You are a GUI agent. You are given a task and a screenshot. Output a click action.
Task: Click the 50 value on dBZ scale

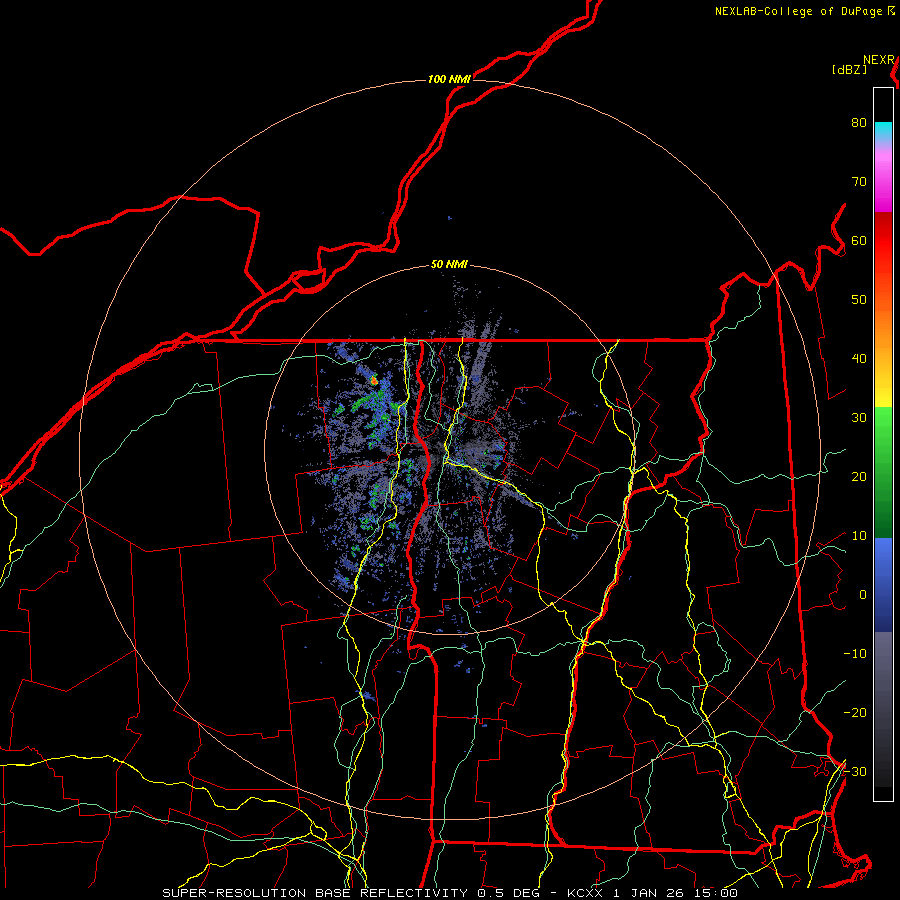(x=859, y=300)
